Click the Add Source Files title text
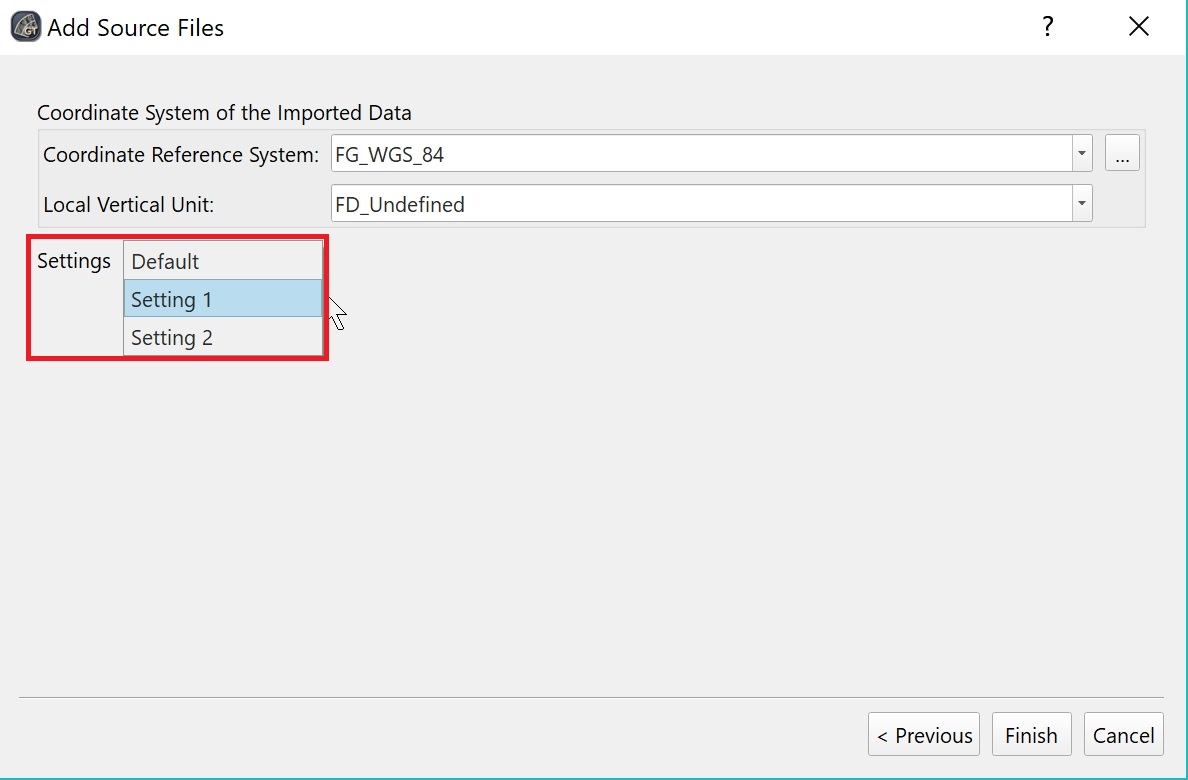 click(136, 28)
